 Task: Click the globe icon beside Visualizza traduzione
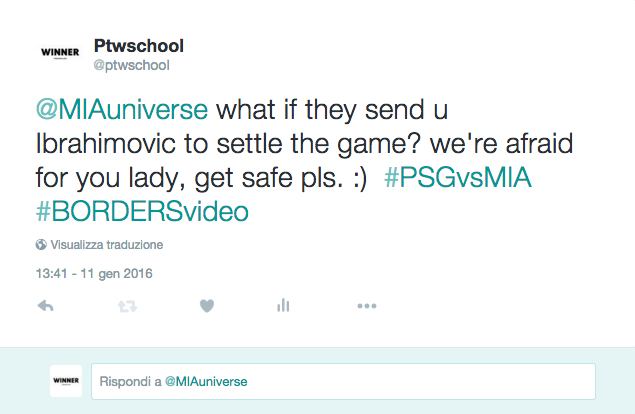tap(41, 245)
